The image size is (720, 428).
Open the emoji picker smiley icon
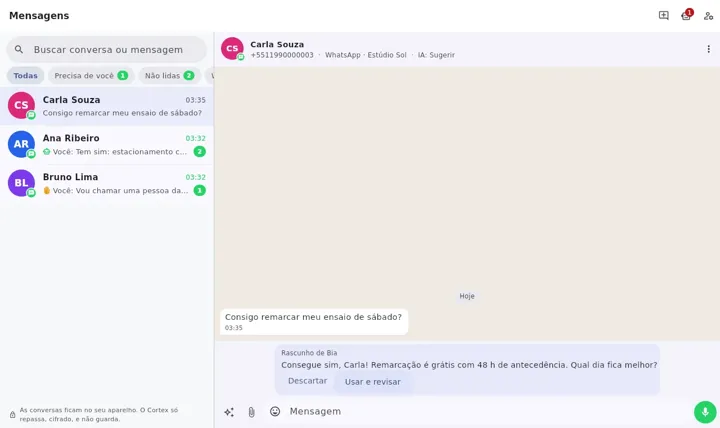pos(275,411)
